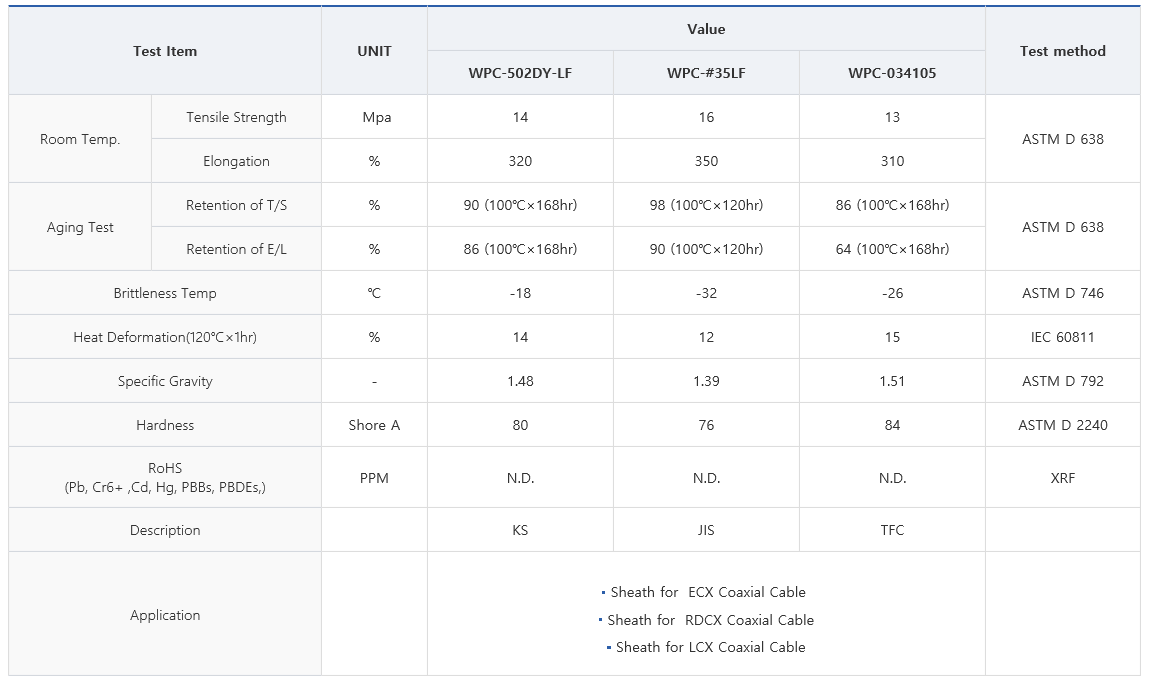This screenshot has width=1153, height=685.
Task: Click the Test method header cell
Action: point(1063,51)
